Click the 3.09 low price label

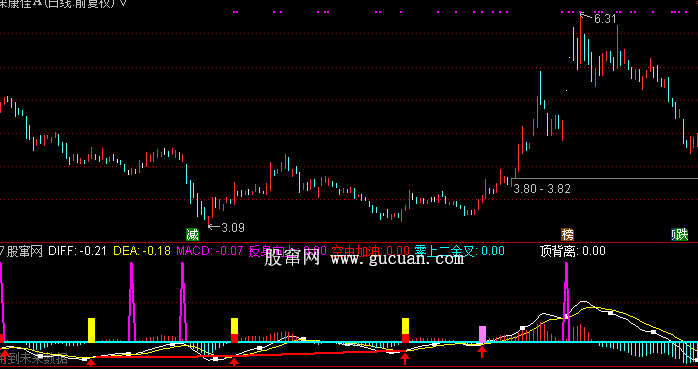pos(233,228)
